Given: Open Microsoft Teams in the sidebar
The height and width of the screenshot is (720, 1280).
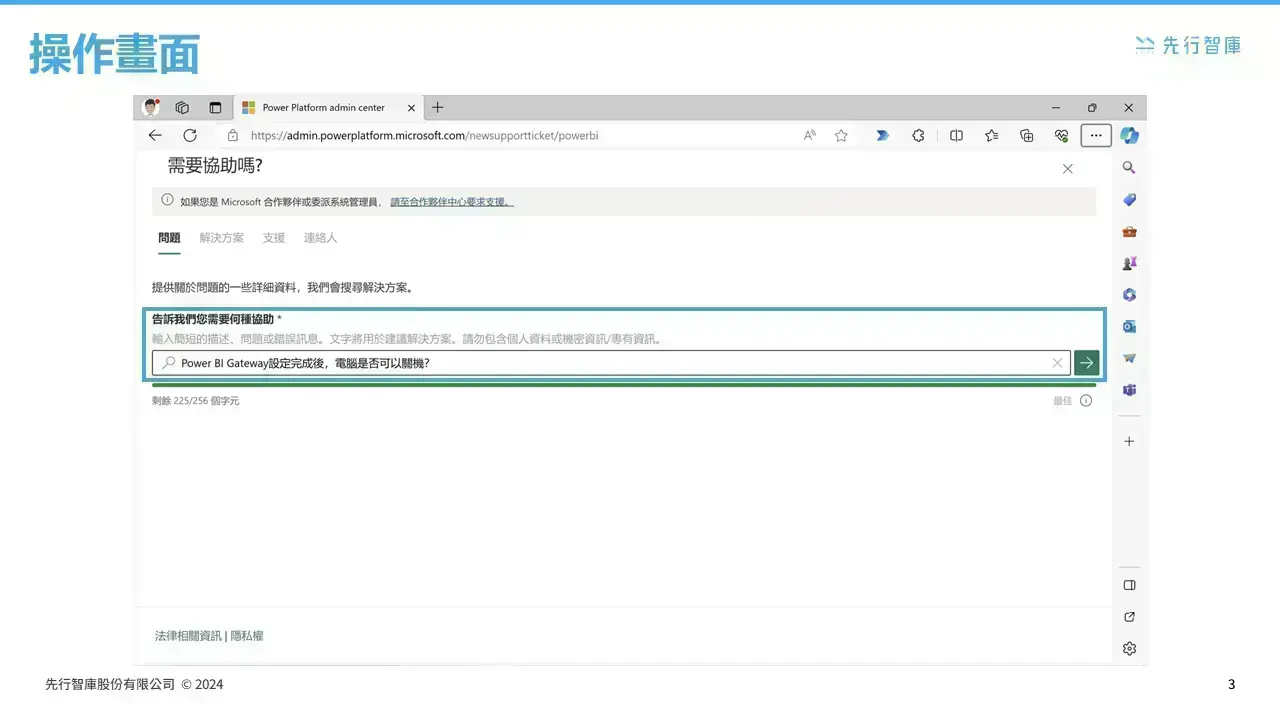Looking at the screenshot, I should 1129,390.
